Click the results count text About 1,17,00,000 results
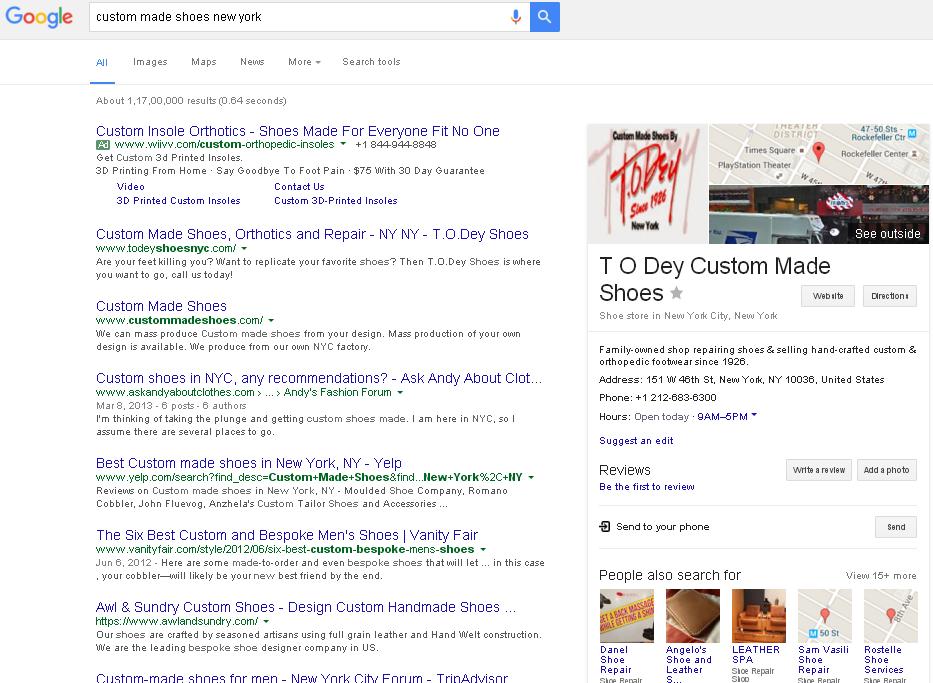The height and width of the screenshot is (683, 933). pyautogui.click(x=191, y=101)
